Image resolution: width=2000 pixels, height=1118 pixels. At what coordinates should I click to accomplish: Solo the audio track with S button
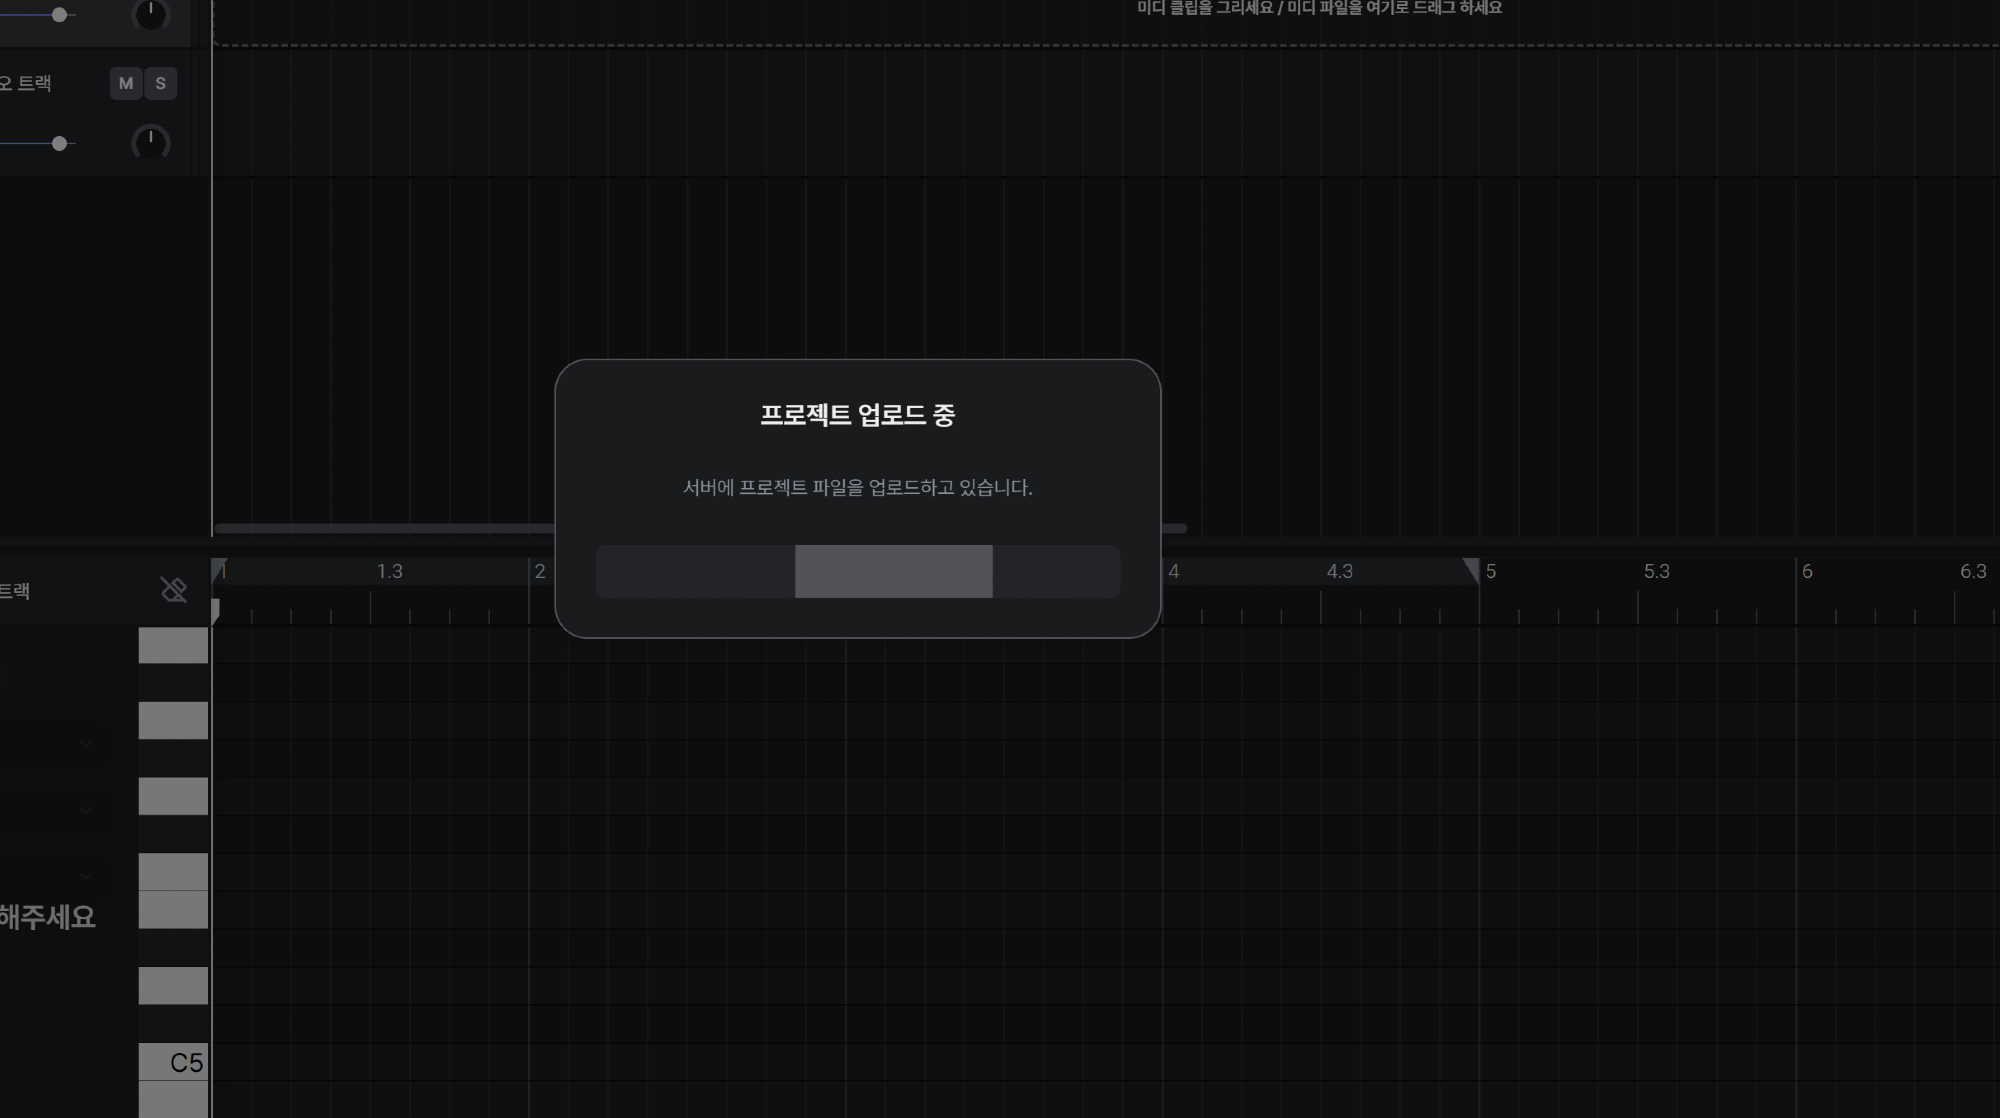(161, 84)
